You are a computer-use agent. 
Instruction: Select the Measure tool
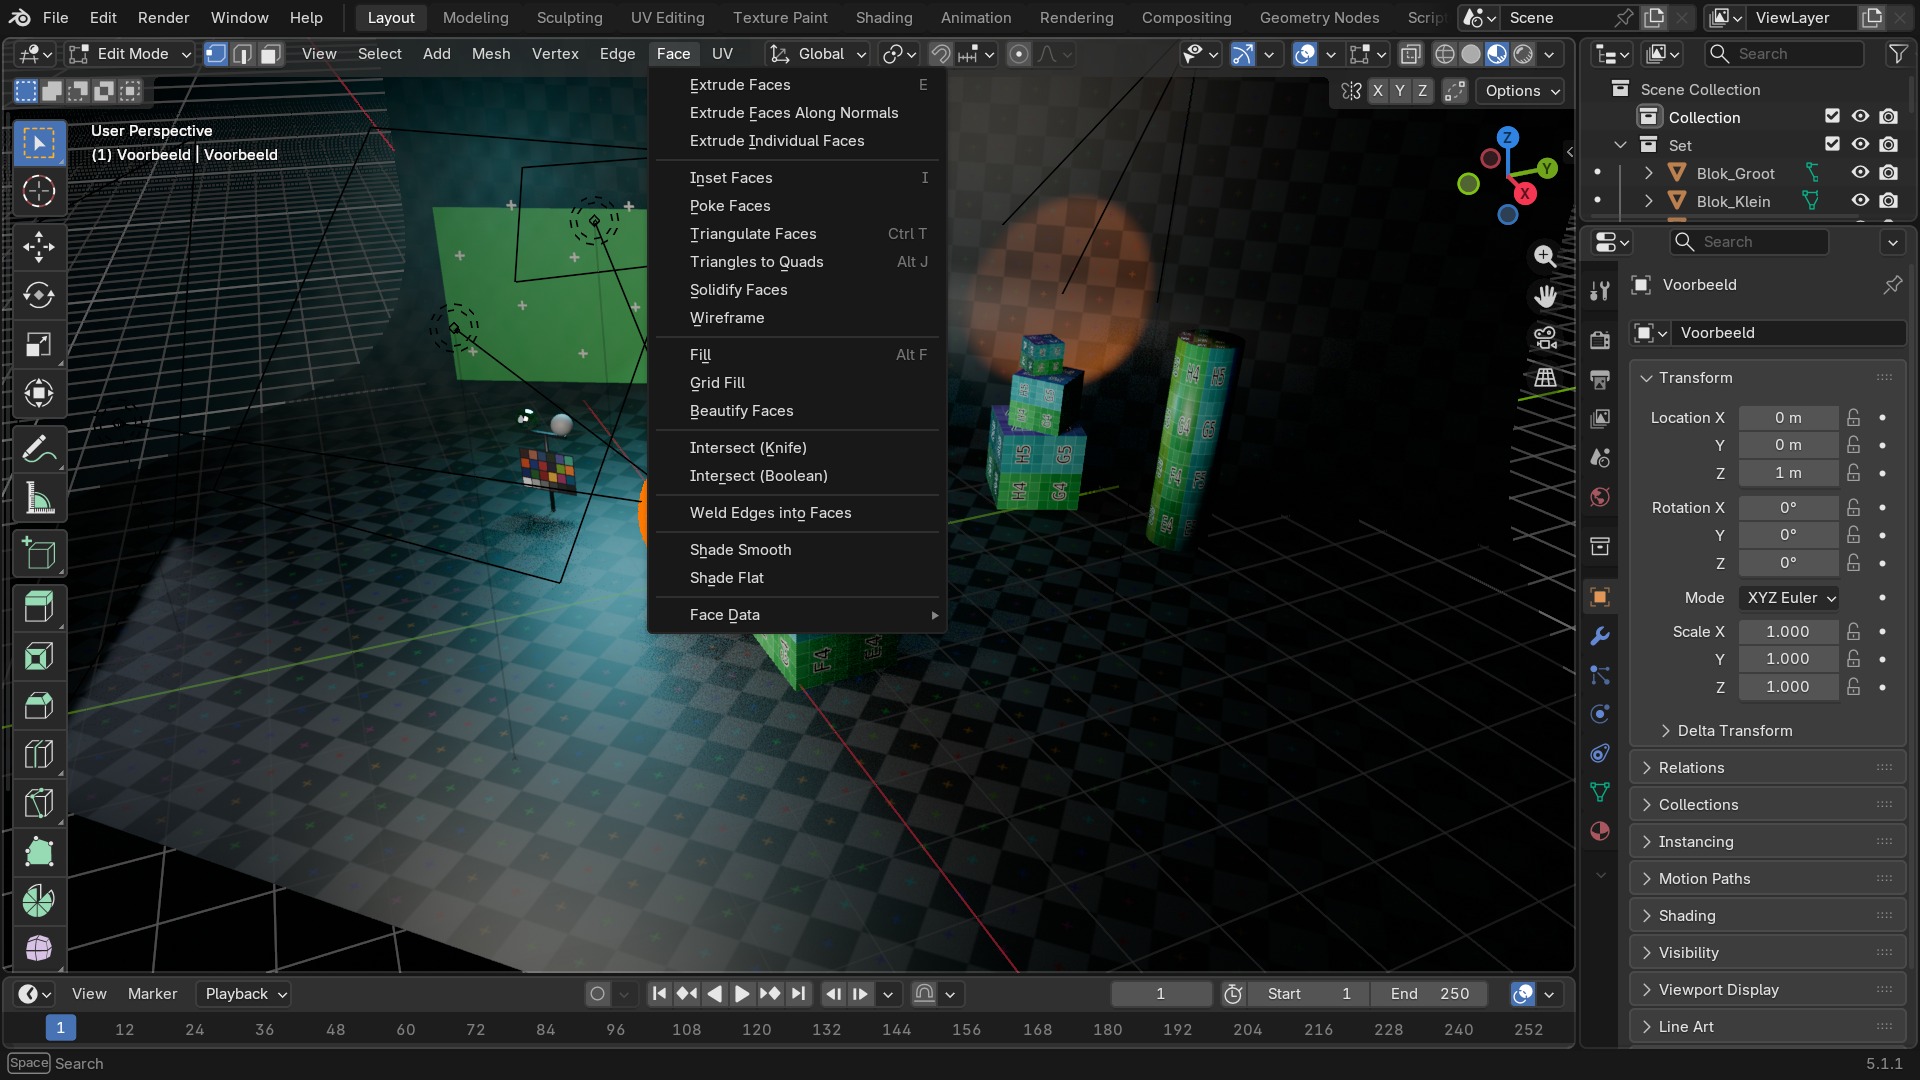coord(39,499)
